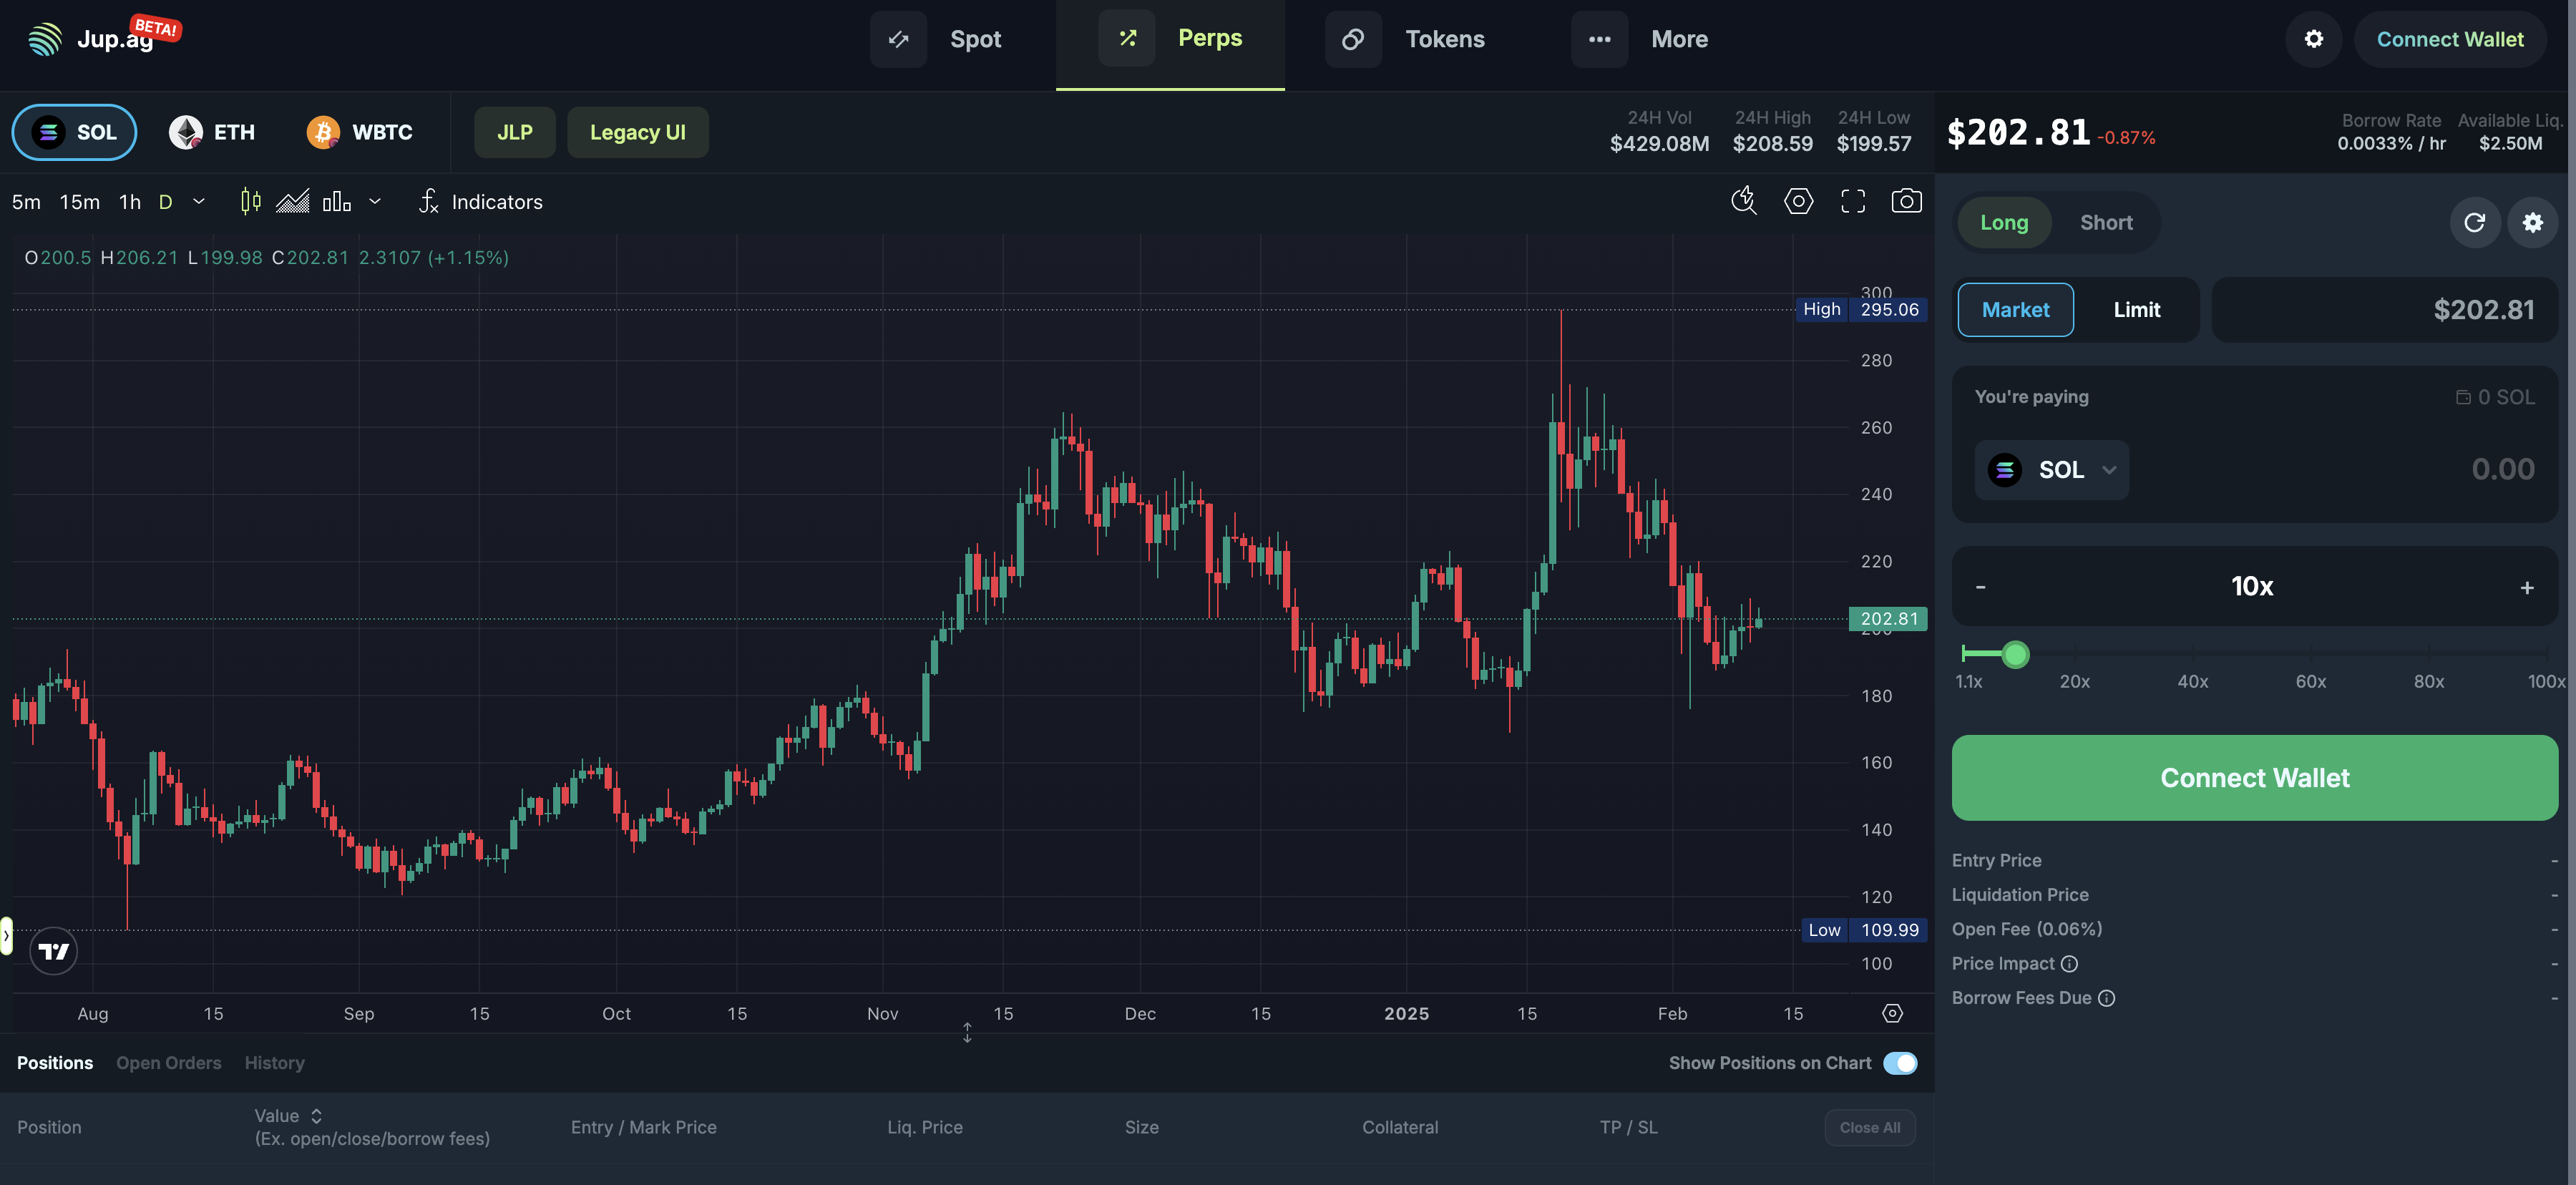Click the chart quick-search lightning icon

(1744, 201)
